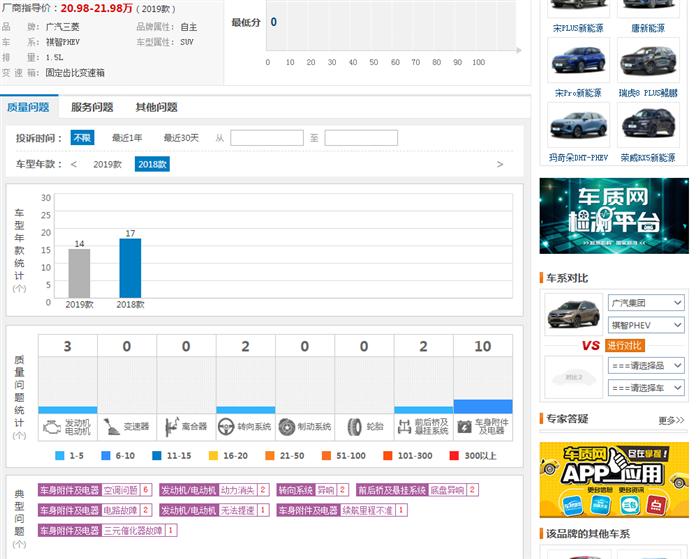Open the 请选择车 compare series dropdown
Screen dimensions: 700x559
click(x=646, y=388)
